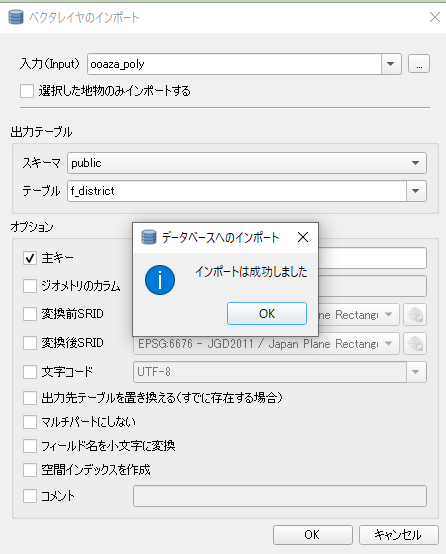446x554 pixels.
Task: Expand the テーブル f_district dropdown arrow
Action: 416,191
